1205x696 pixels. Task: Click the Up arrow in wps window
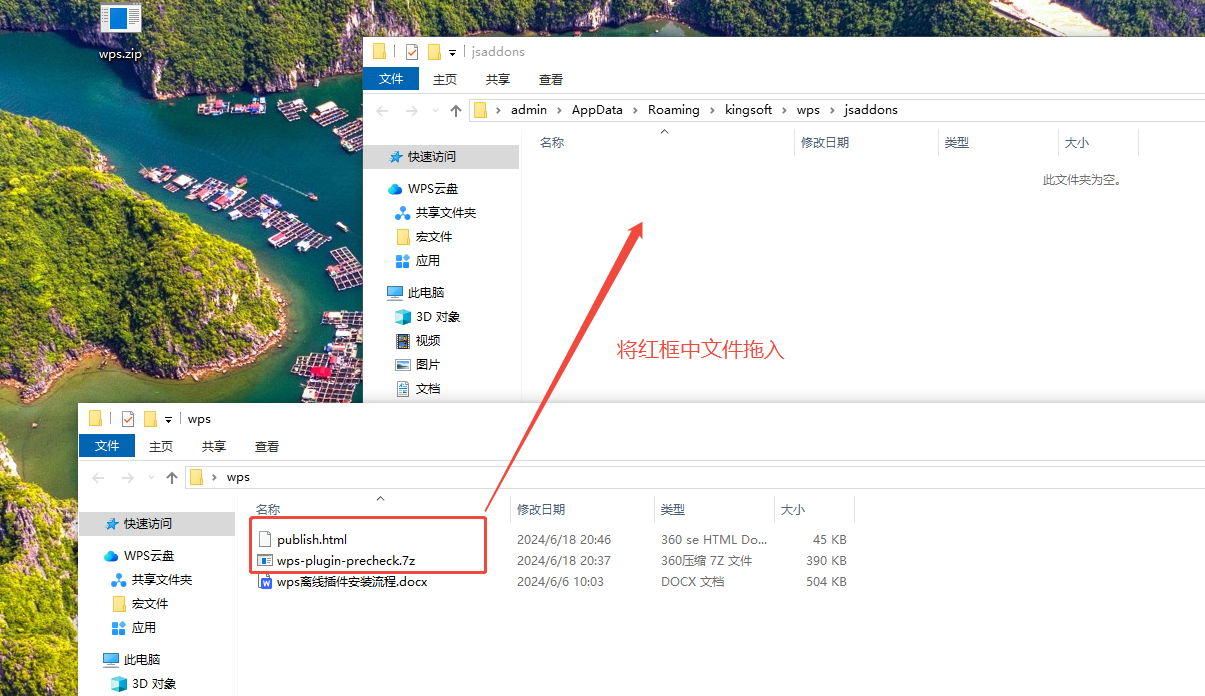(172, 478)
